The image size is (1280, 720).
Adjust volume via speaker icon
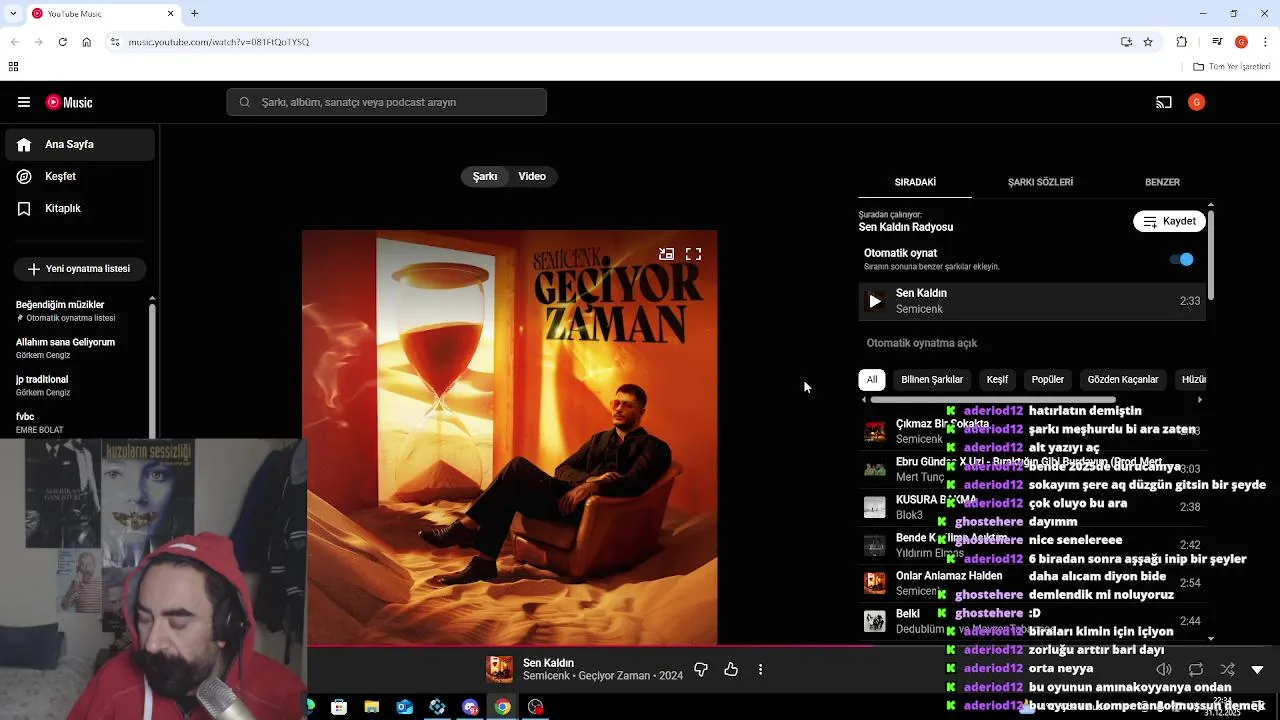click(x=1164, y=669)
